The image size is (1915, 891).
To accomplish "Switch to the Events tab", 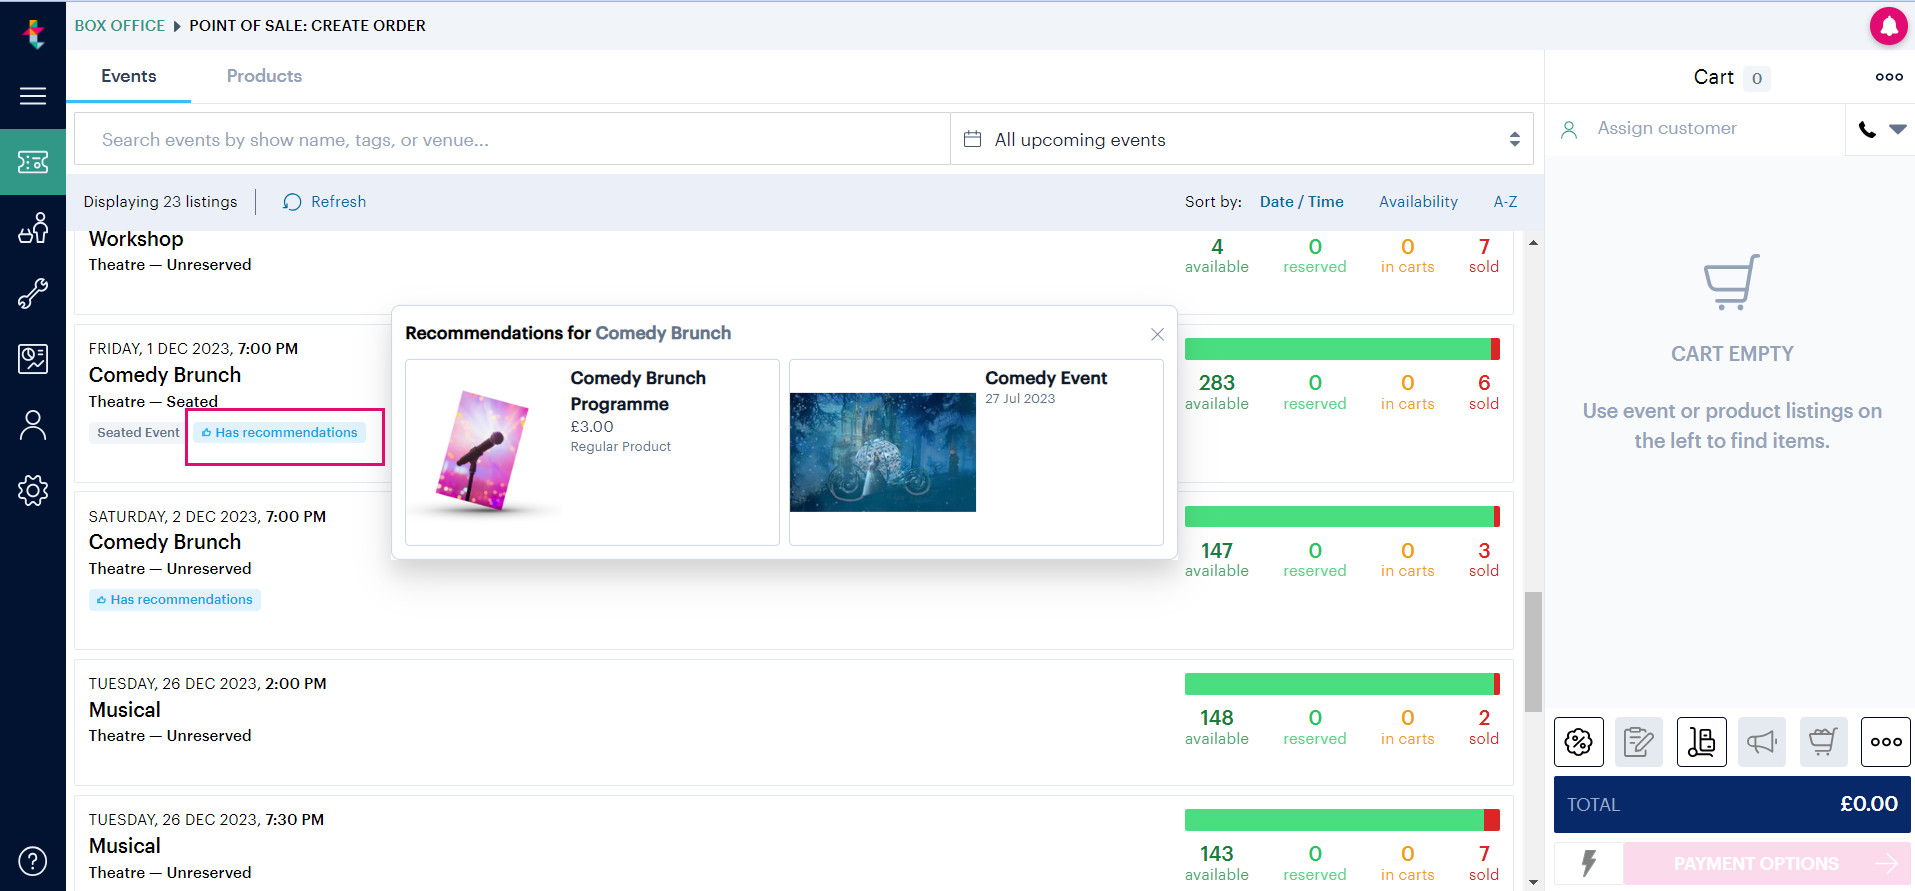I will pos(129,76).
